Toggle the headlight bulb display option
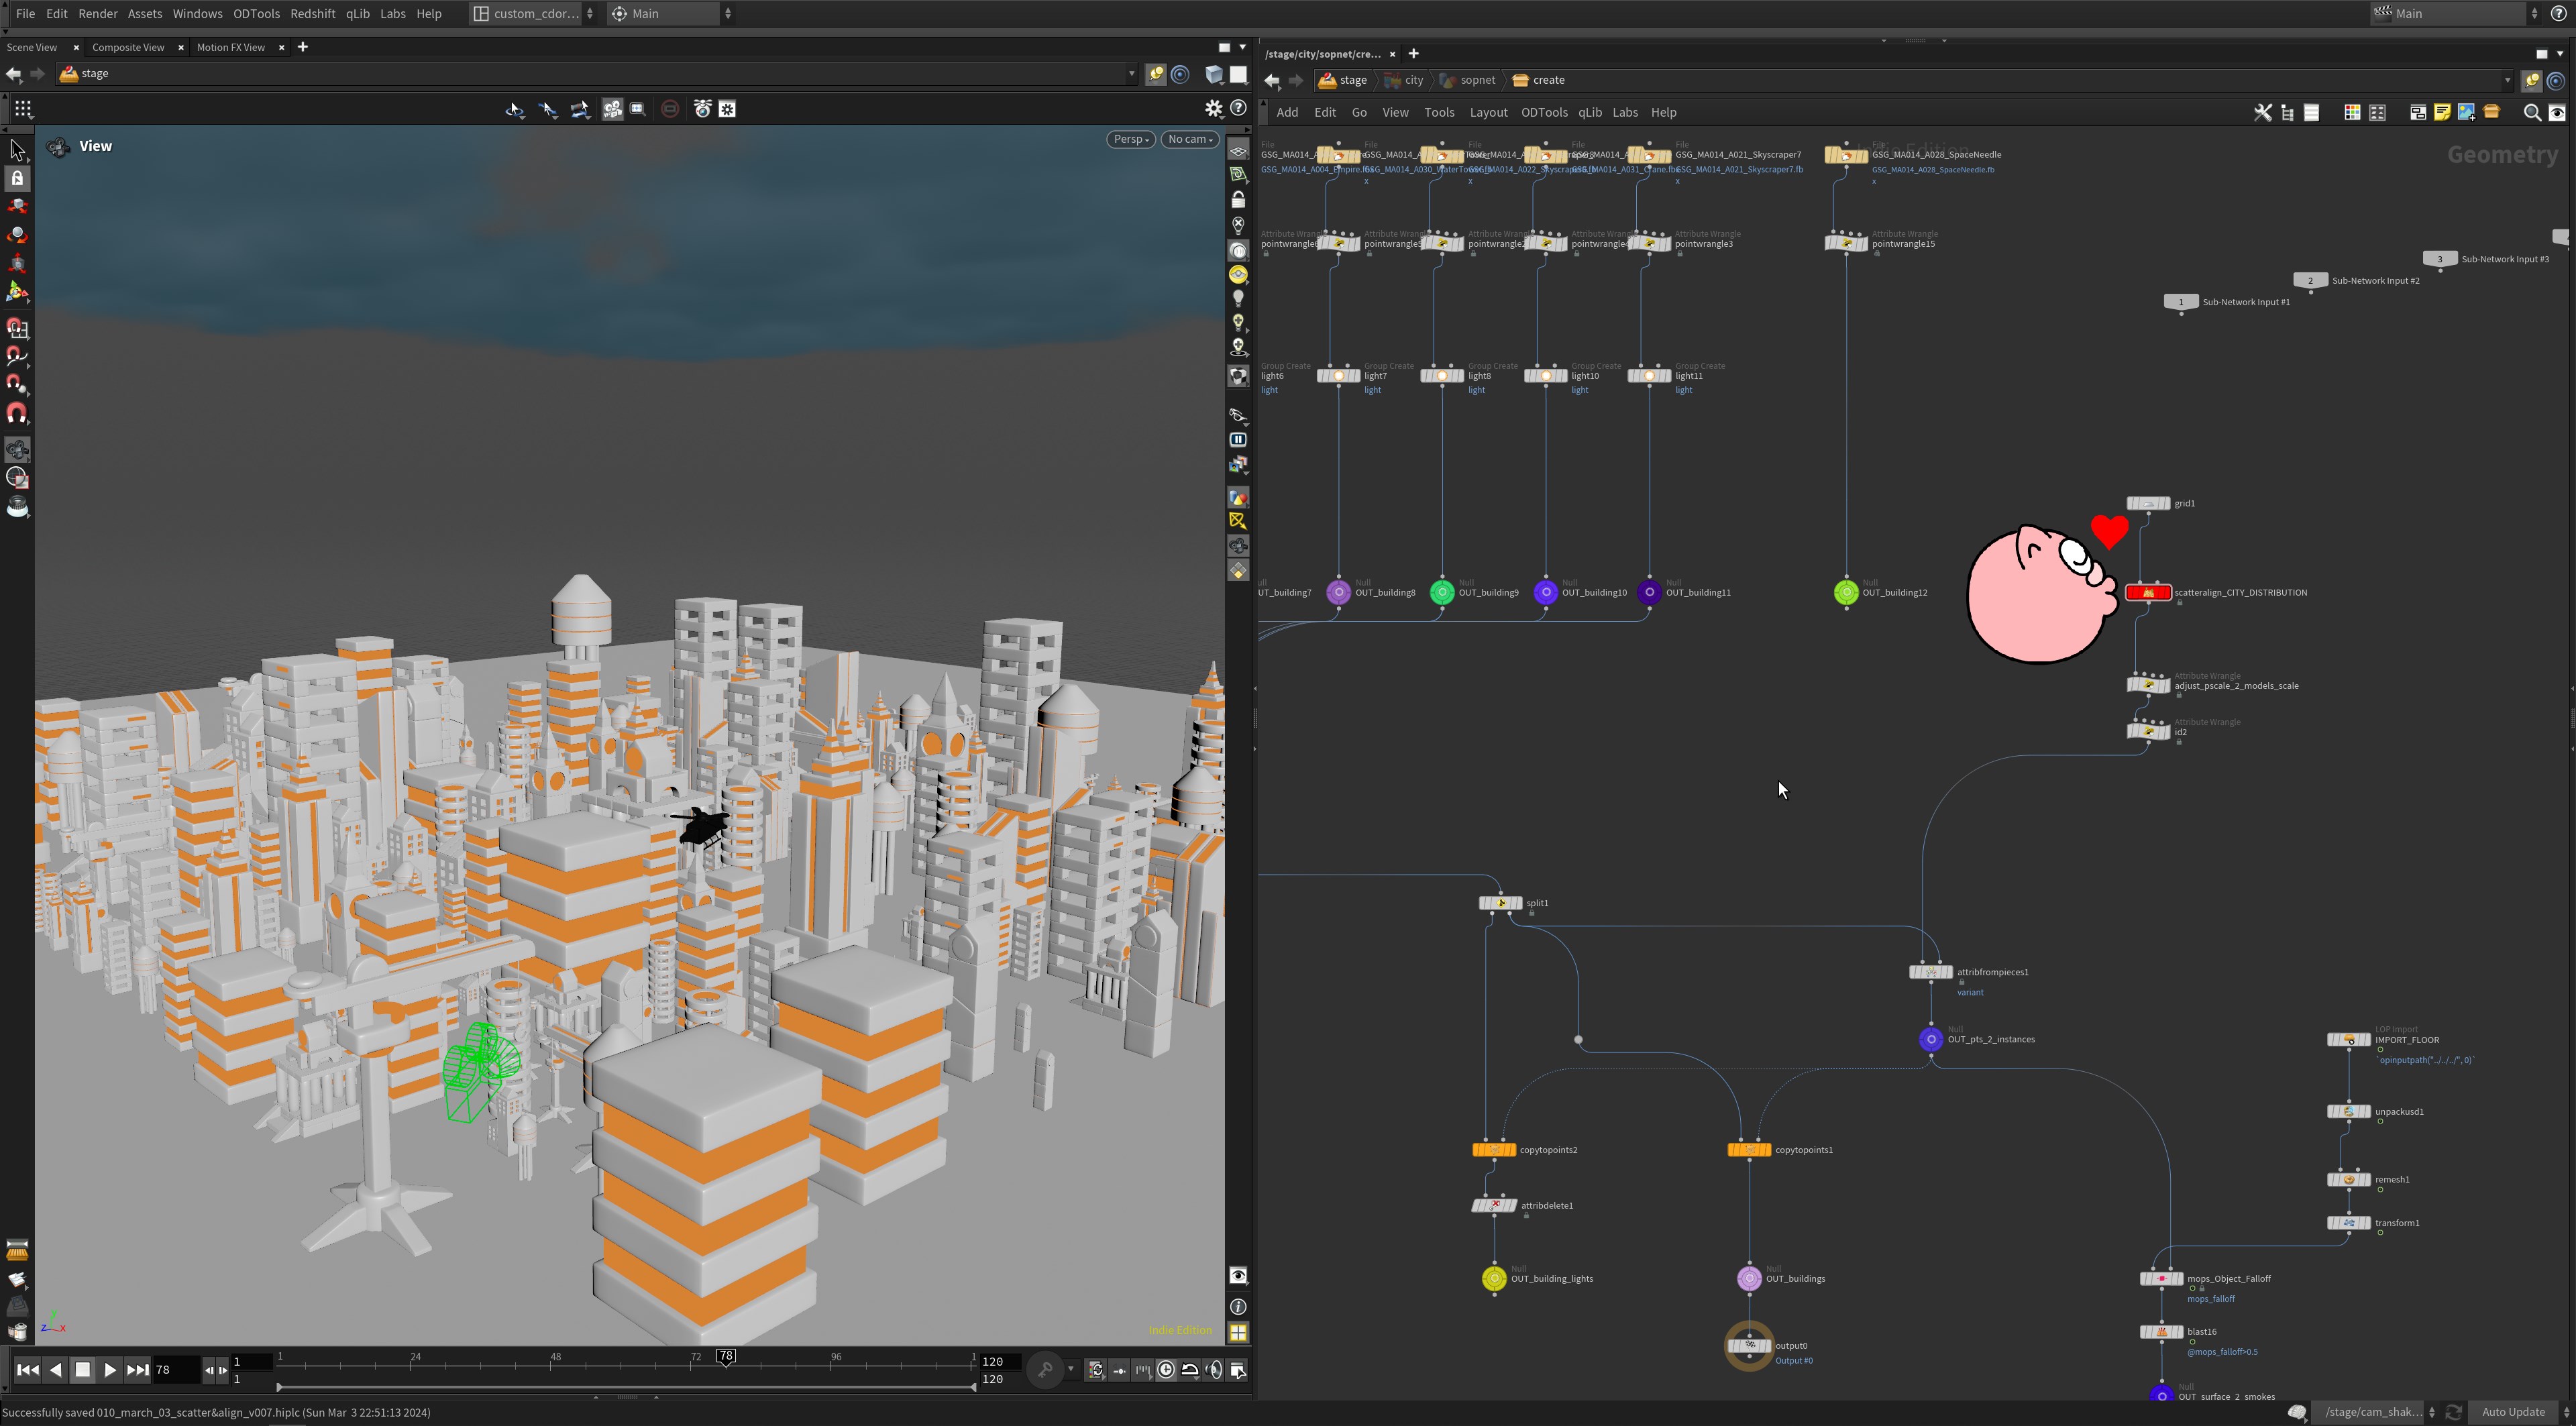Screen dimensions: 2576x1426 [x=1238, y=298]
